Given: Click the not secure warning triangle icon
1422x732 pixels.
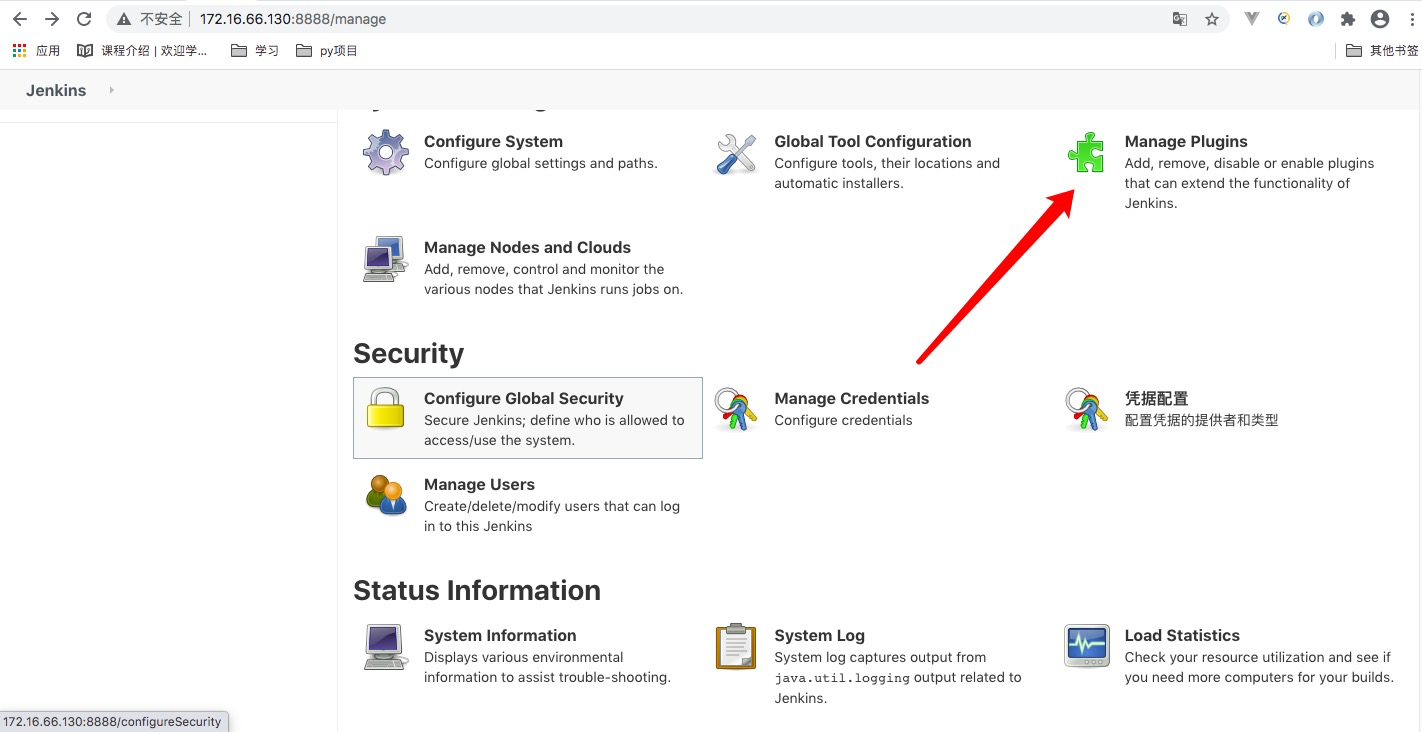Looking at the screenshot, I should point(124,19).
